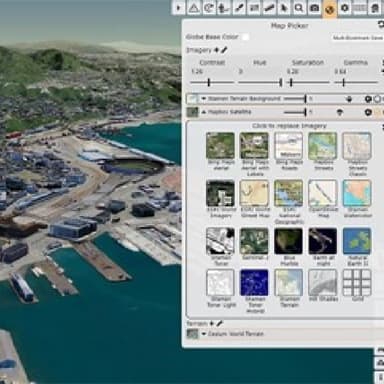Toggle the circle button in Stamen Terrain Background row
Screen dimensions: 384x384
click(x=377, y=99)
